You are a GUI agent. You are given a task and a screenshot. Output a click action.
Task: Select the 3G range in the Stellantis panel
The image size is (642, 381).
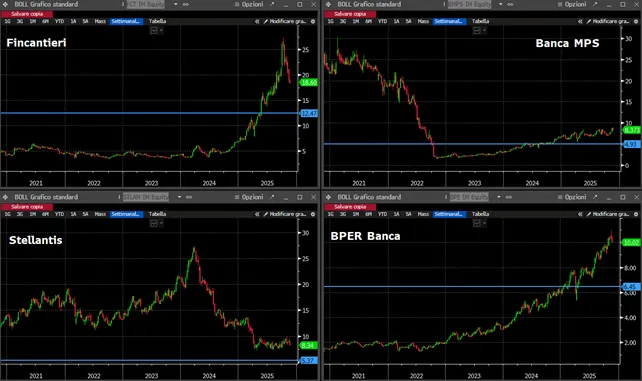pyautogui.click(x=20, y=214)
